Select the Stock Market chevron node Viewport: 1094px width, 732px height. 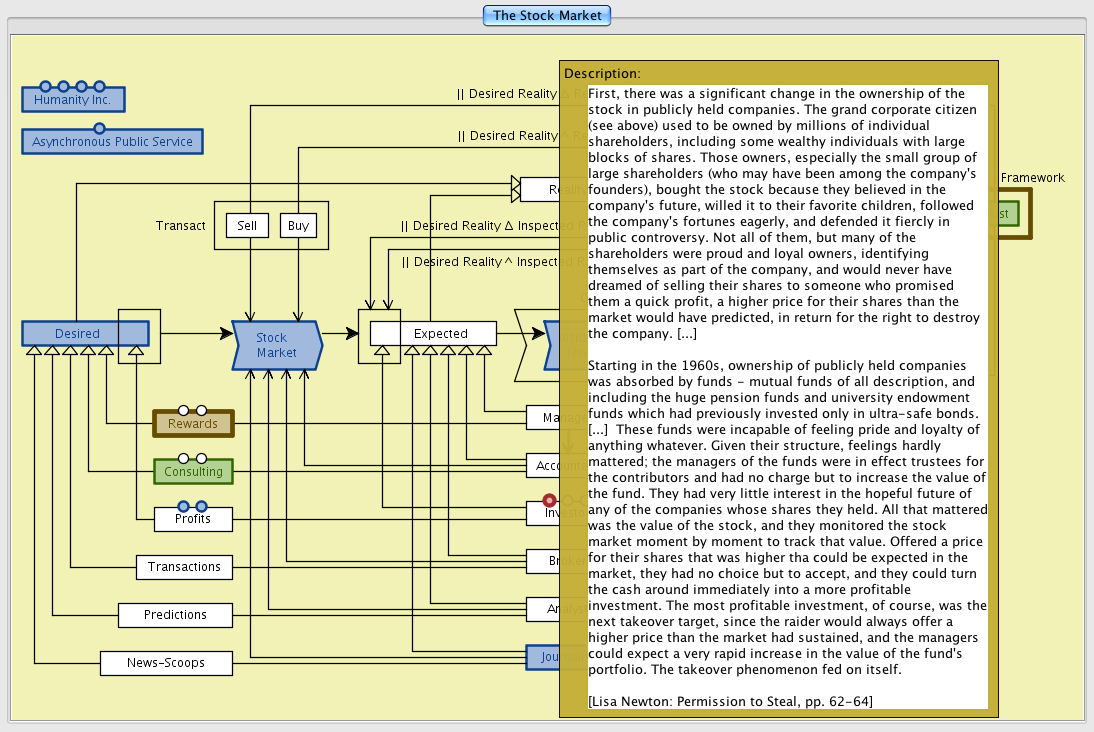coord(277,345)
